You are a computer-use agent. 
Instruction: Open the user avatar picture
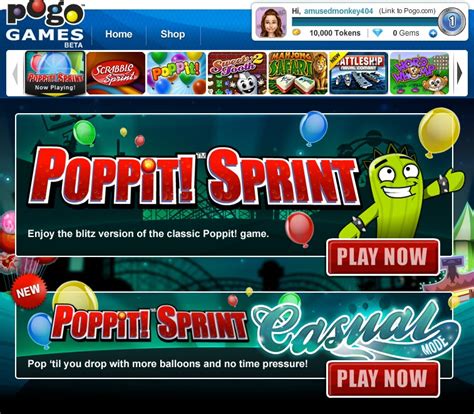point(271,22)
